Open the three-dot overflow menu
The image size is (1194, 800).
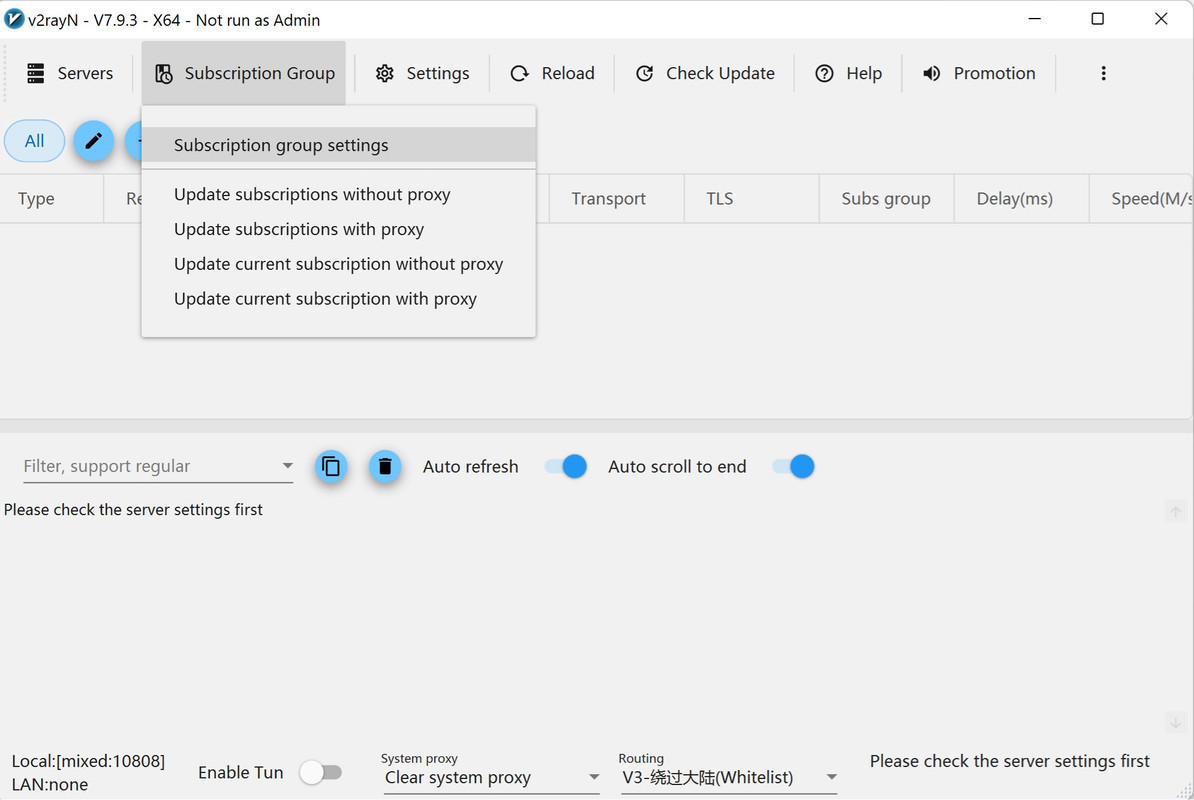coord(1103,73)
